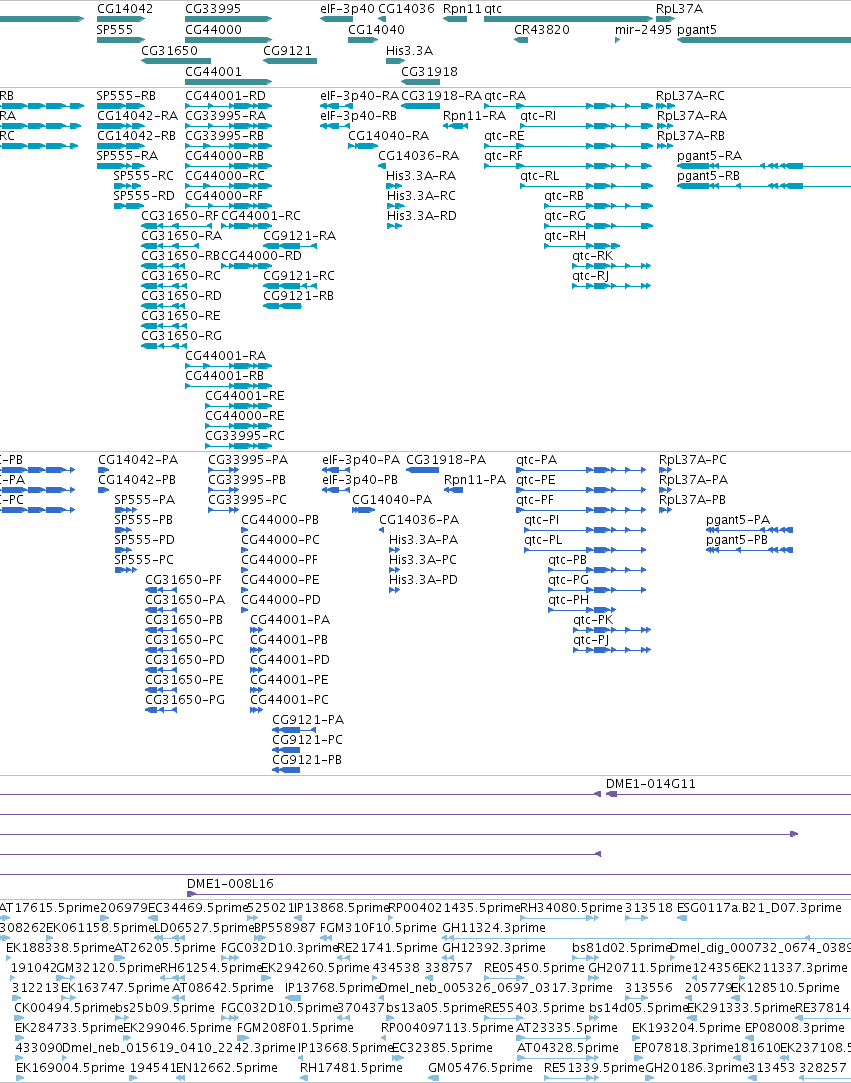Viewport: 851px width, 1083px height.
Task: Click the SP555-PD protein label
Action: point(144,539)
